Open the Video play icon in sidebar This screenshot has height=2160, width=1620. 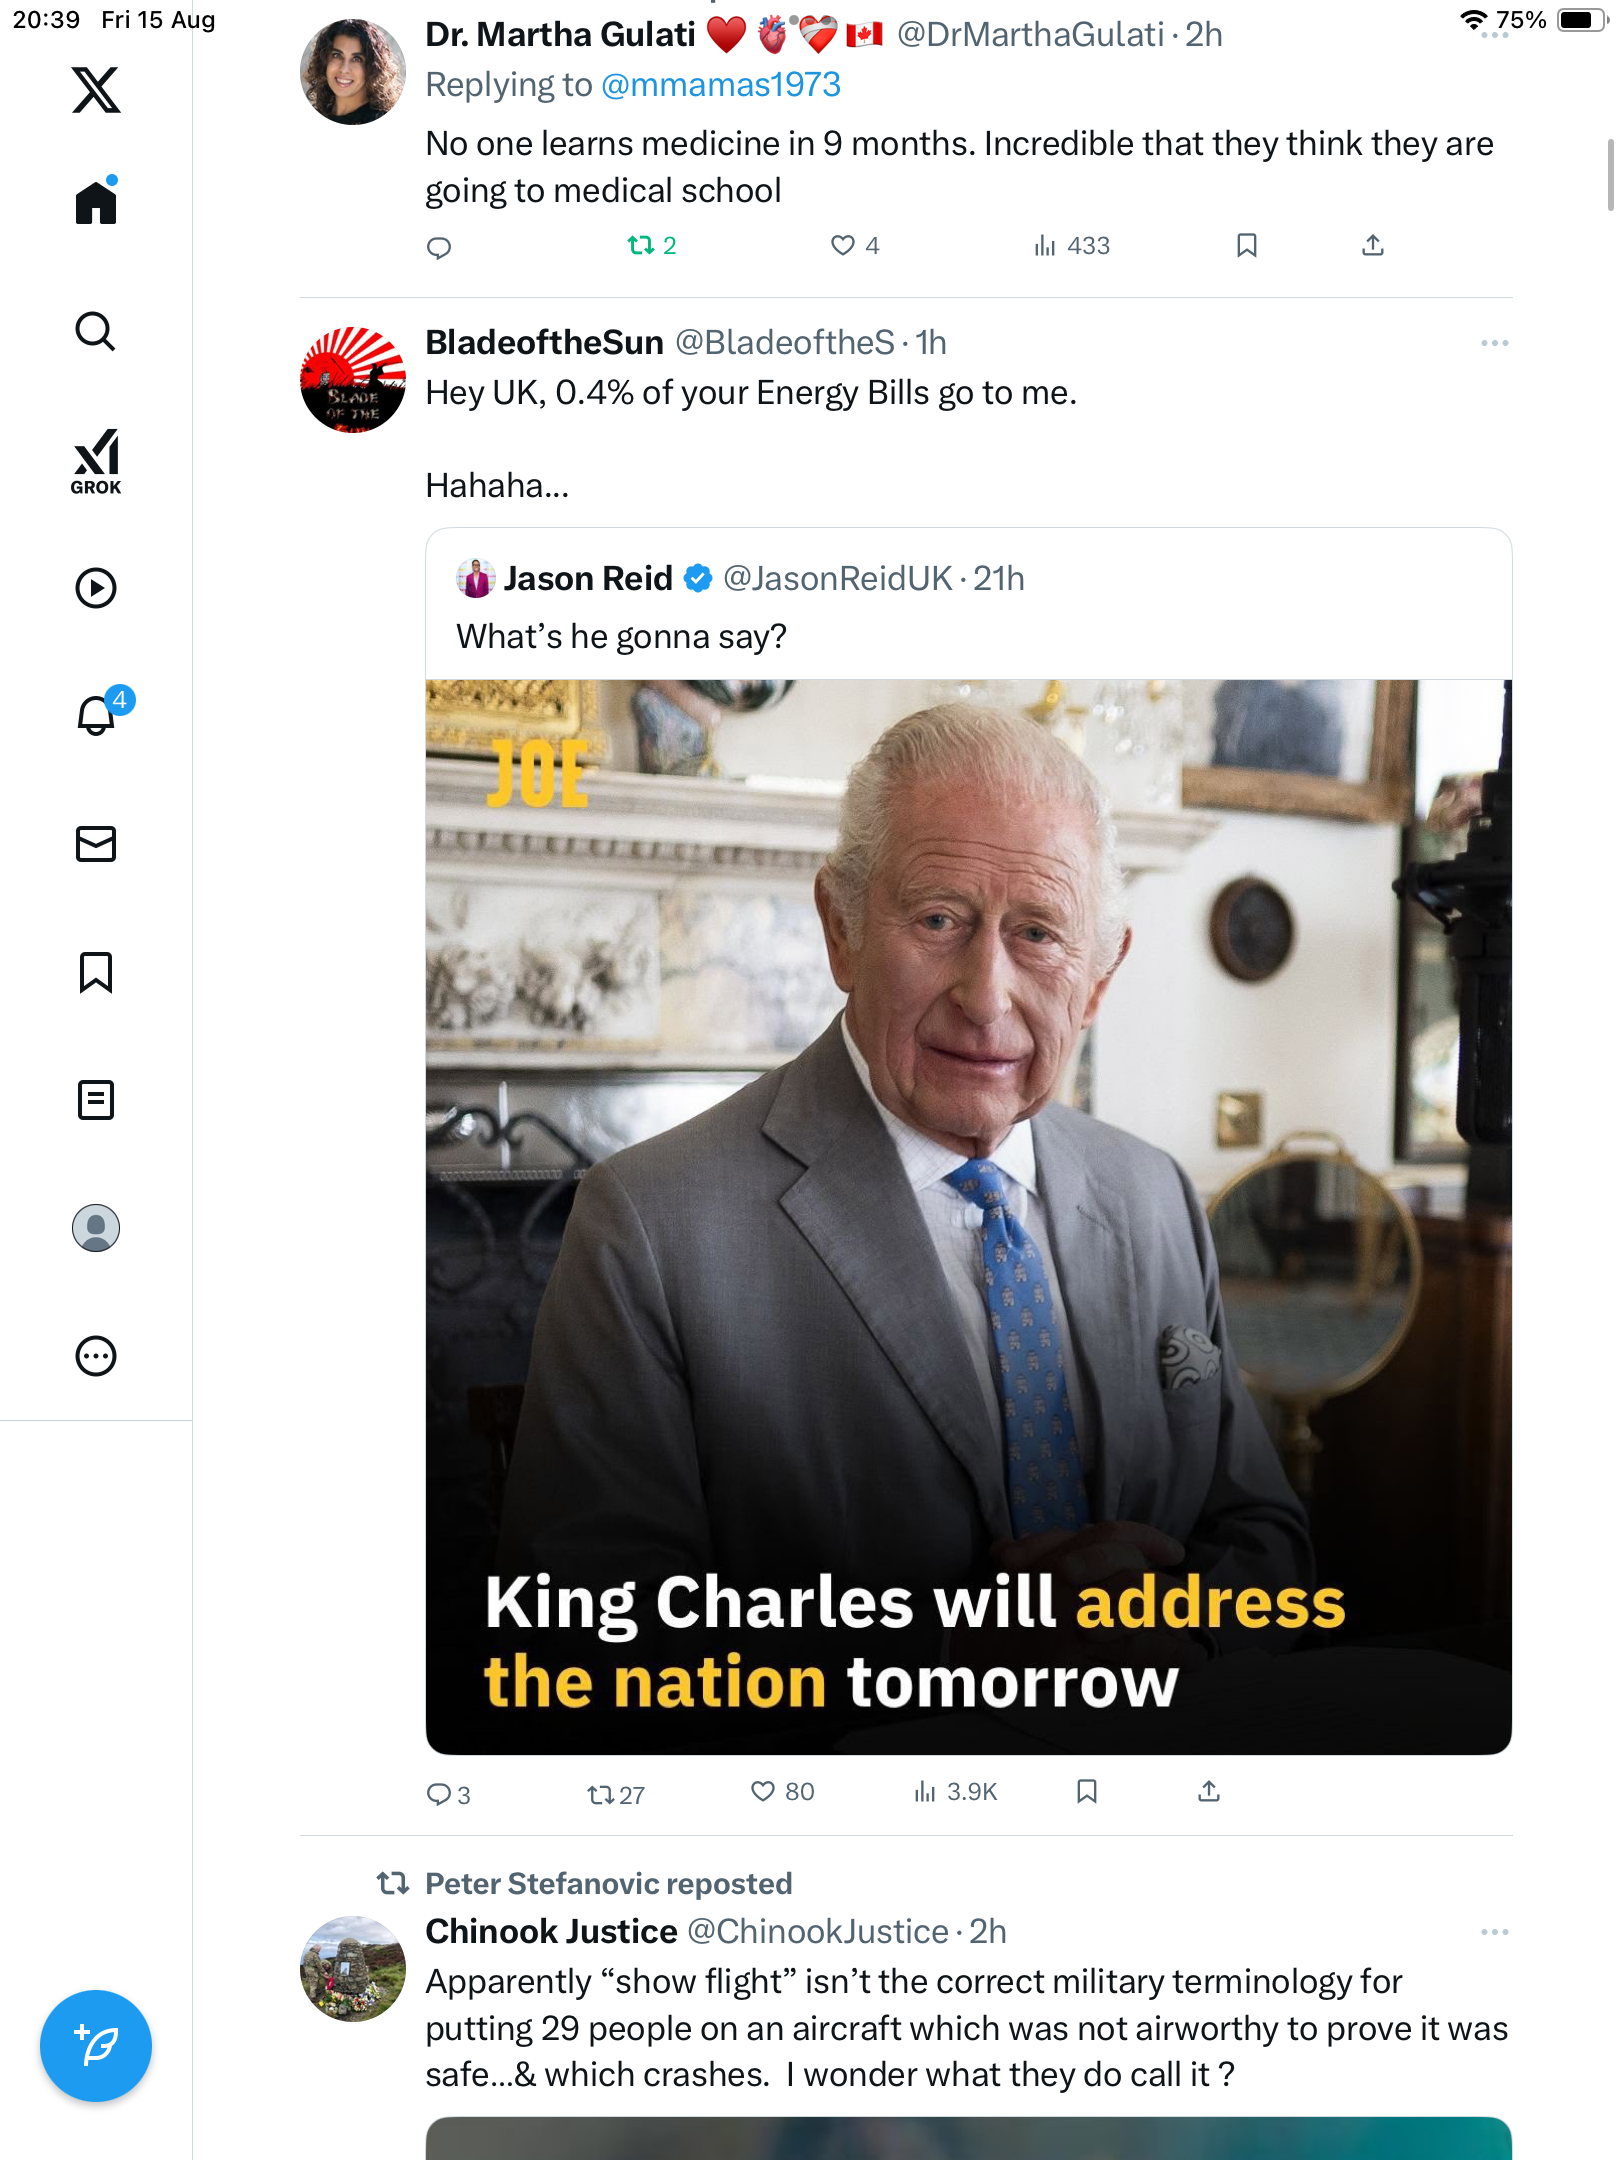[x=96, y=588]
